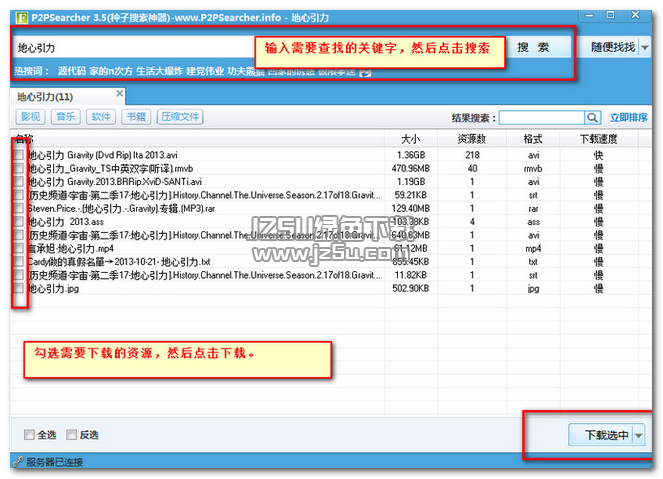663x479 pixels.
Task: Tick checkbox for 言承旭-地心引力.mp4
Action: click(18, 248)
